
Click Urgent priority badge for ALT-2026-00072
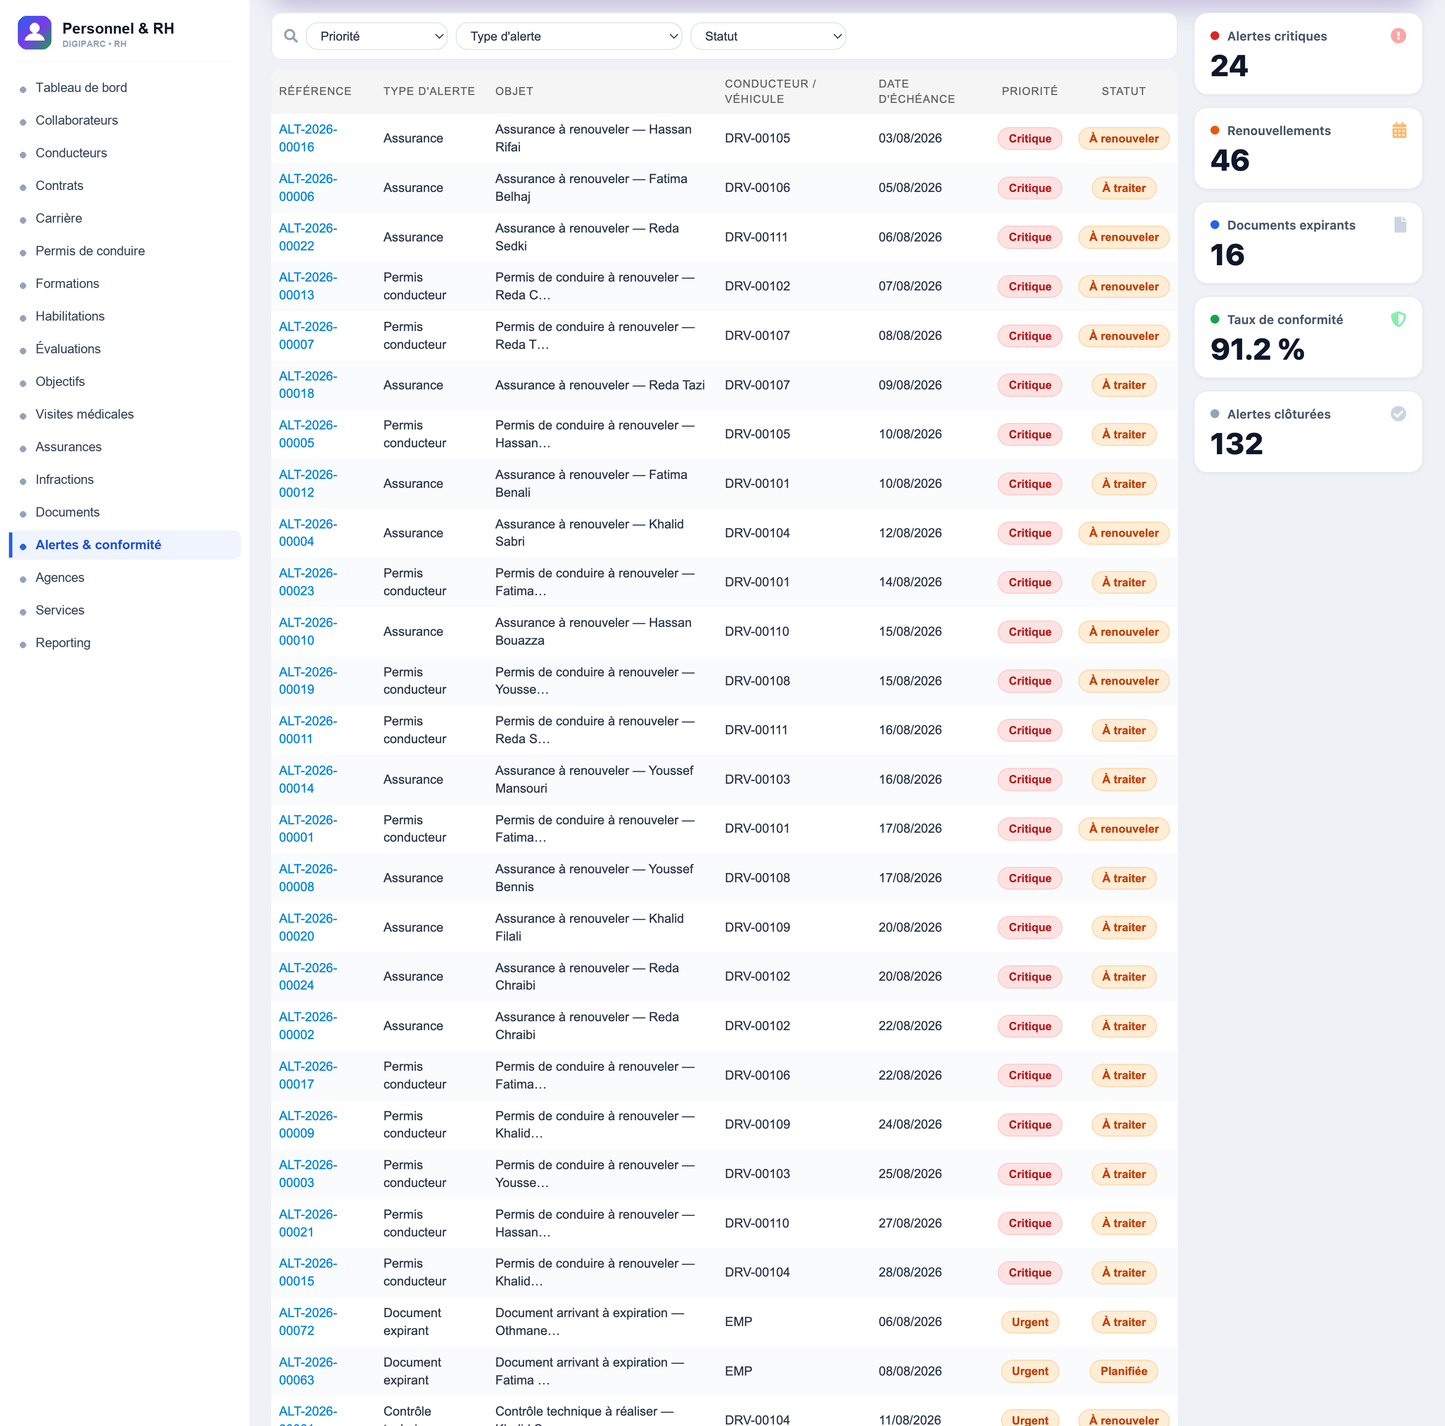[1029, 1322]
